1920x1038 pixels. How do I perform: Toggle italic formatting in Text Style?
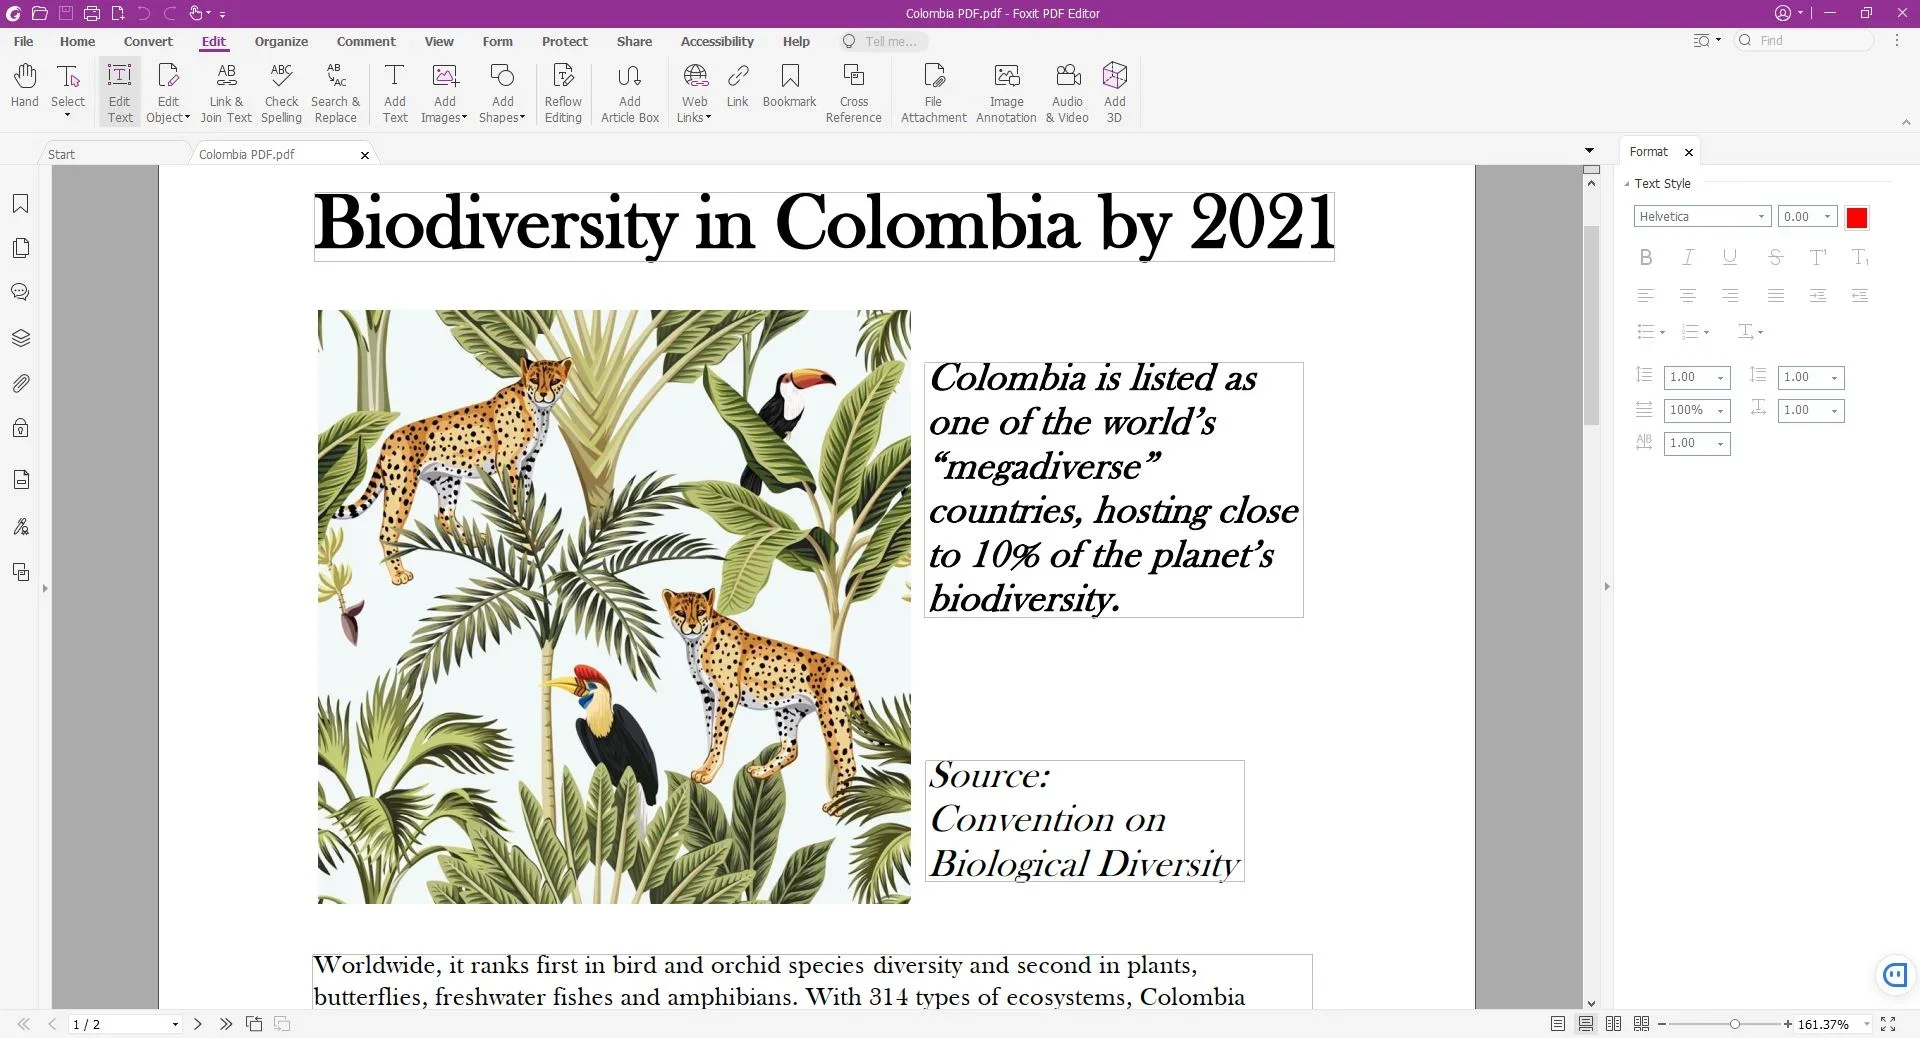point(1687,257)
